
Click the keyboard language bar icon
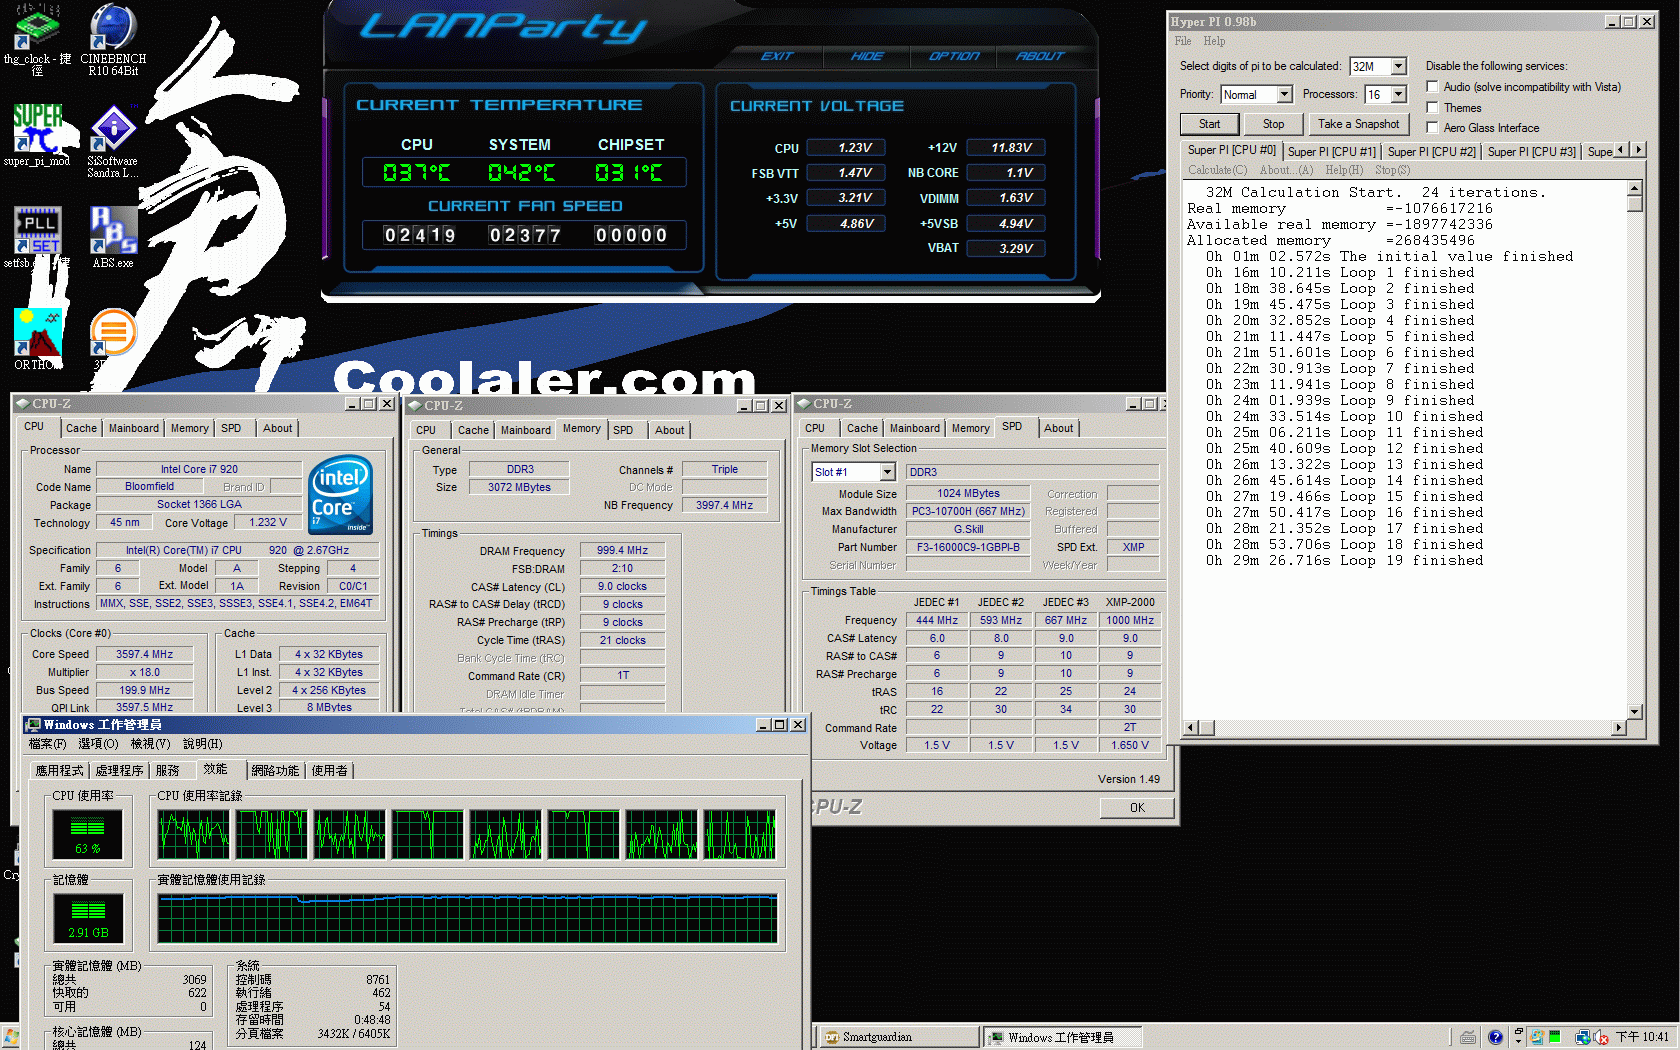(1468, 1037)
